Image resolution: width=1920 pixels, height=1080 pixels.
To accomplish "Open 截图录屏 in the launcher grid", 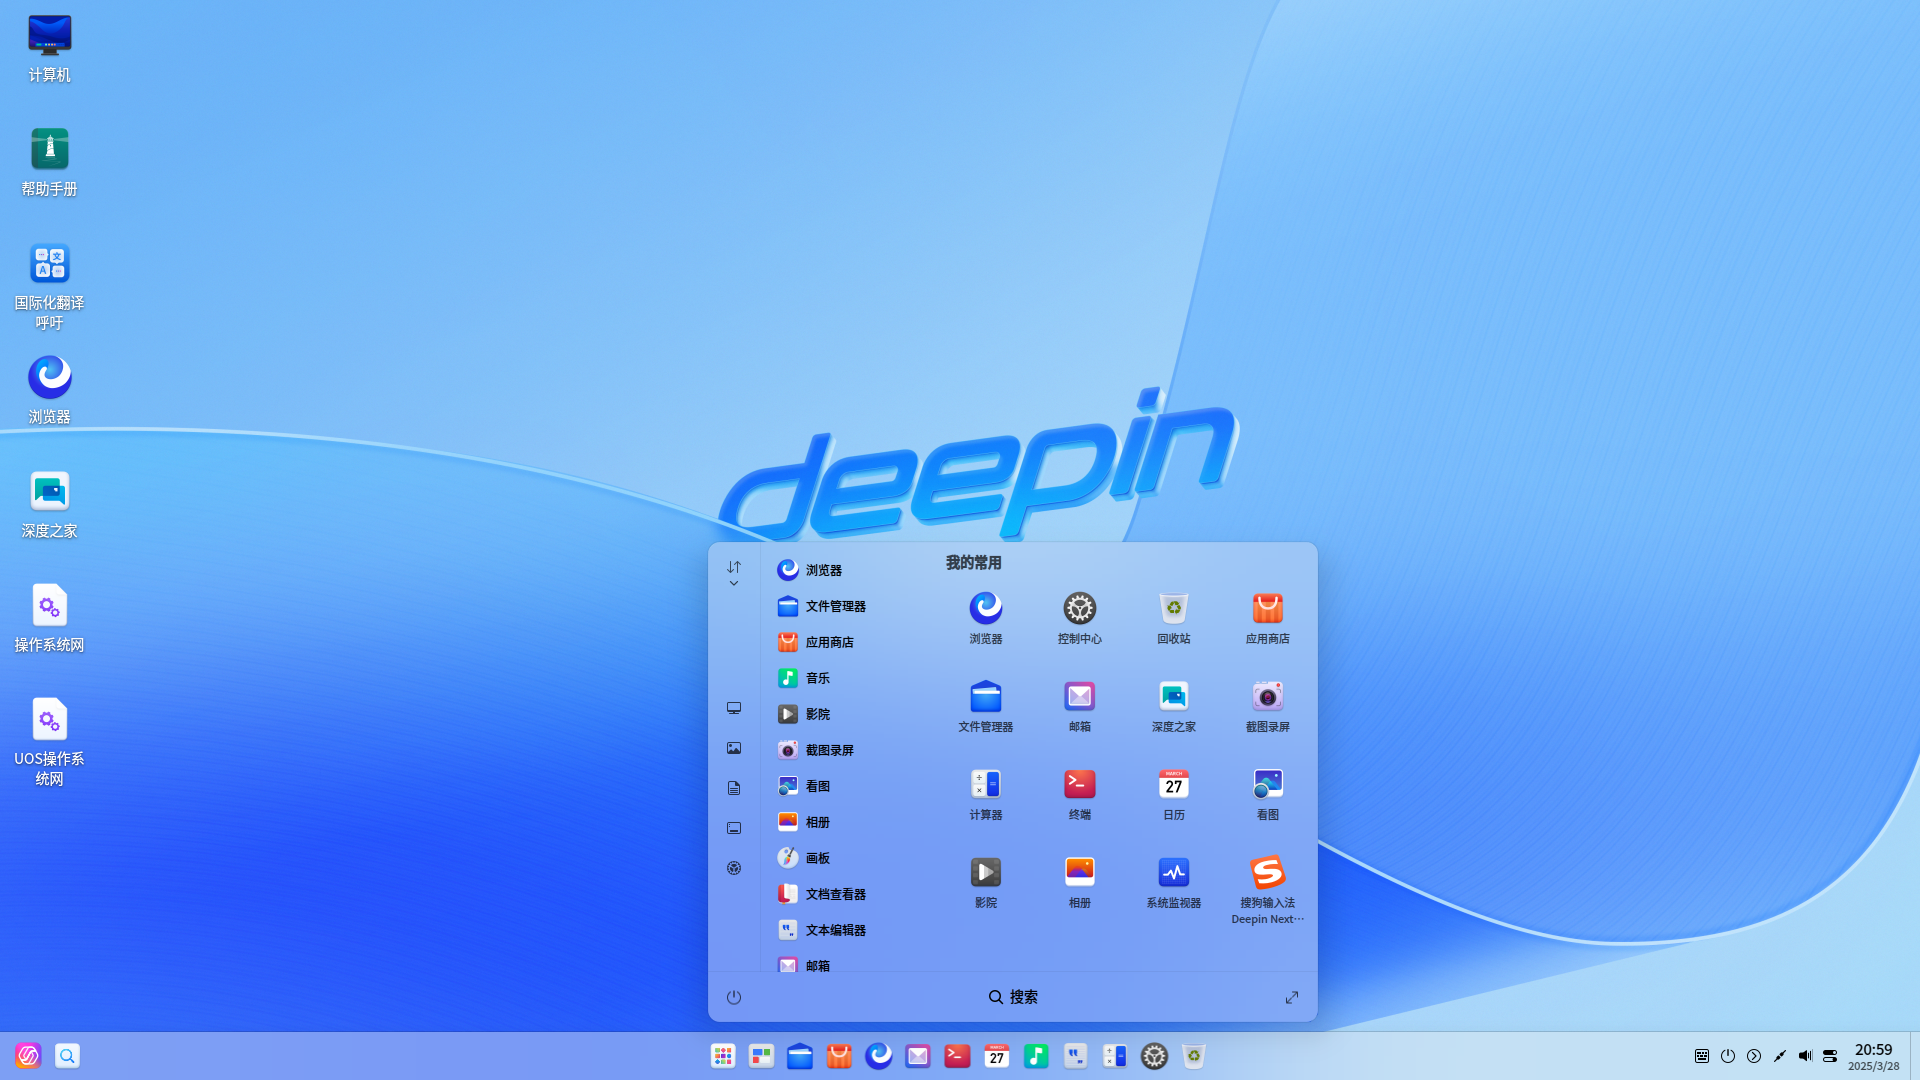I will pos(1267,705).
